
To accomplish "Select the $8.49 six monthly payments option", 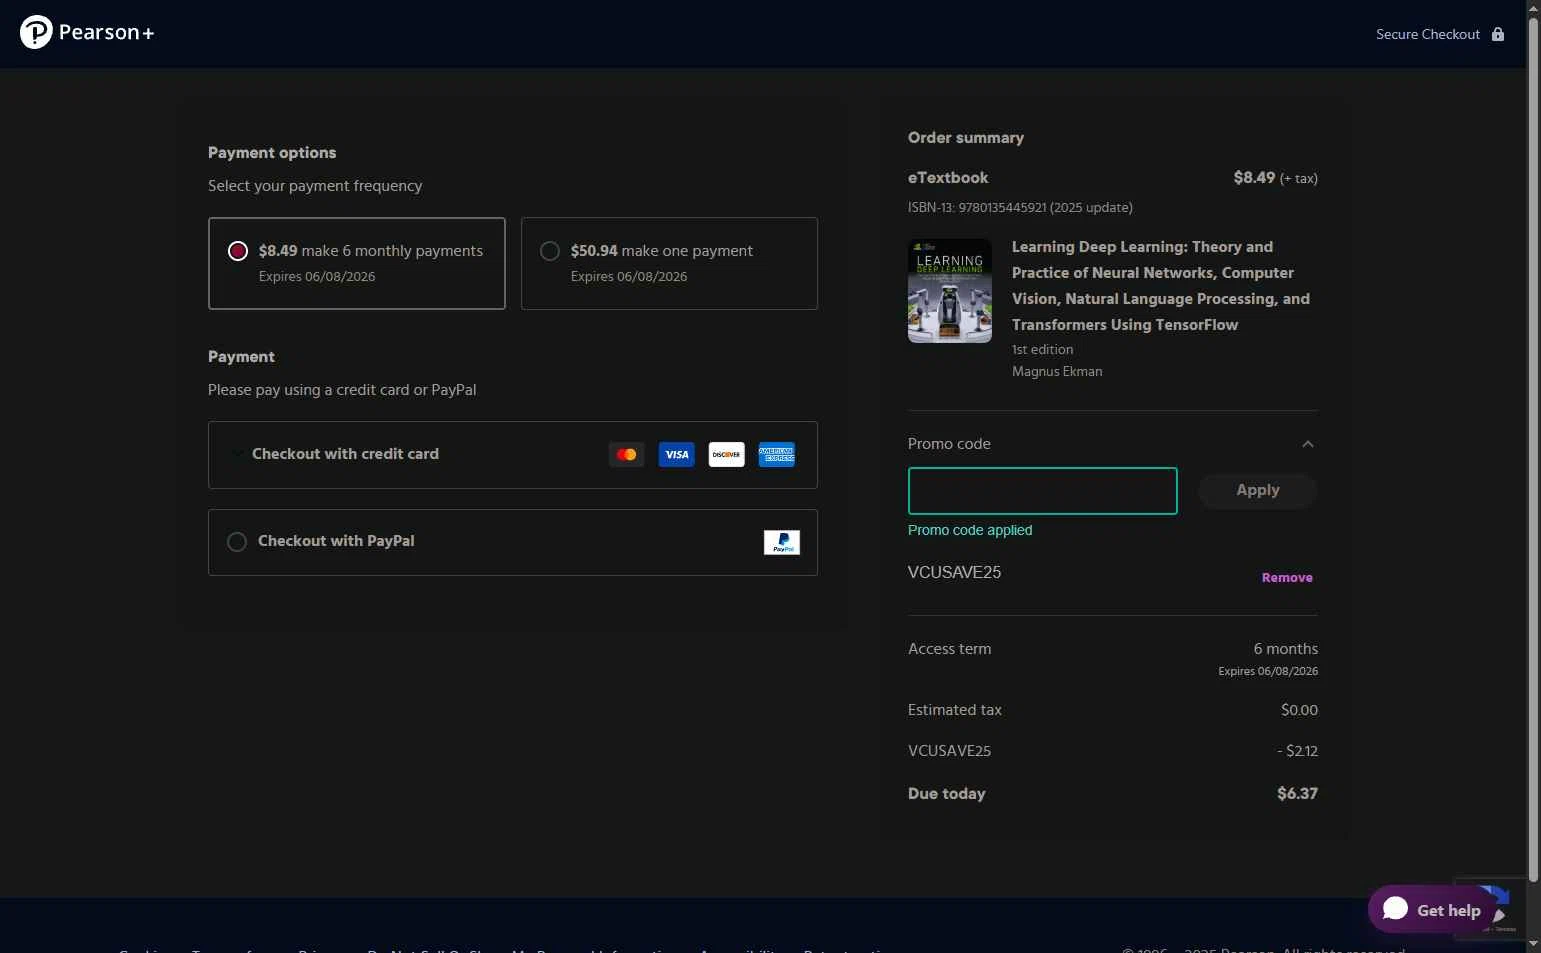I will coord(357,263).
